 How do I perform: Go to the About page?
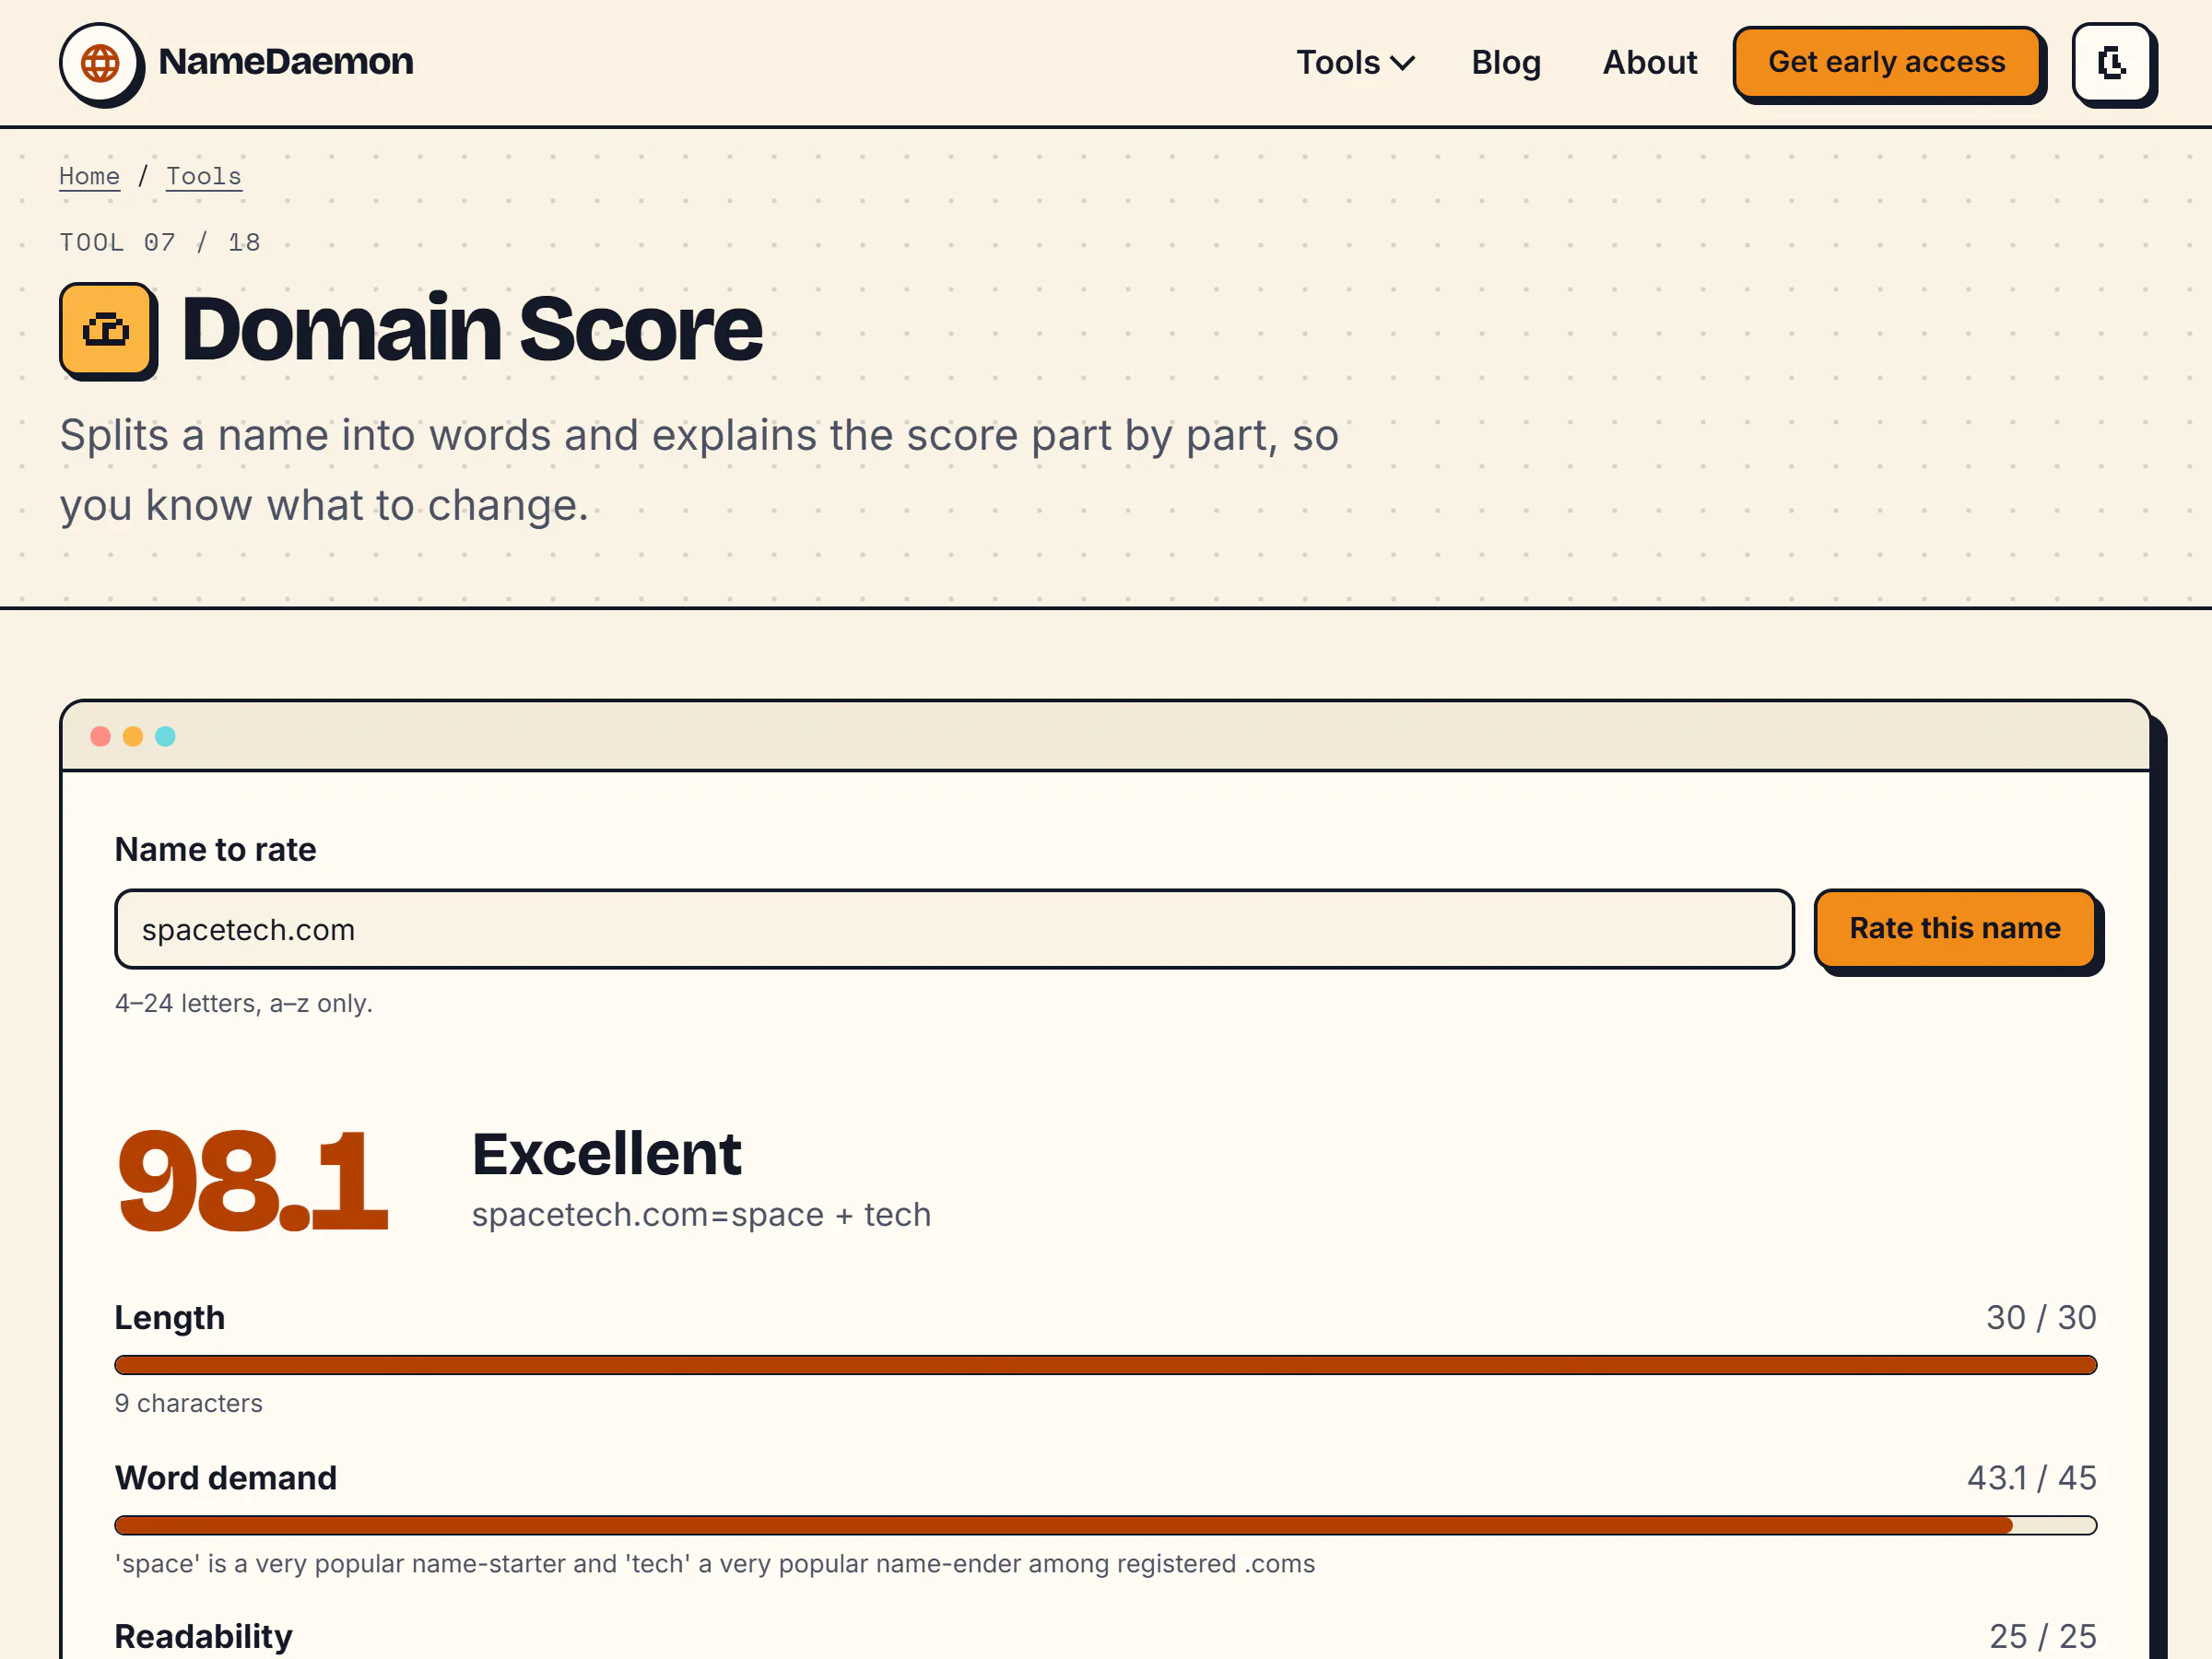(x=1650, y=62)
